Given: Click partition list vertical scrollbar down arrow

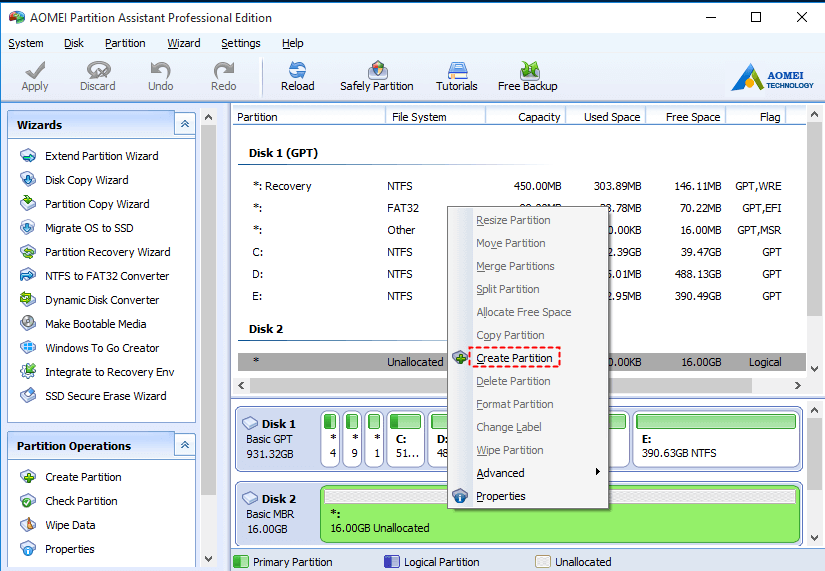Looking at the screenshot, I should tap(814, 369).
